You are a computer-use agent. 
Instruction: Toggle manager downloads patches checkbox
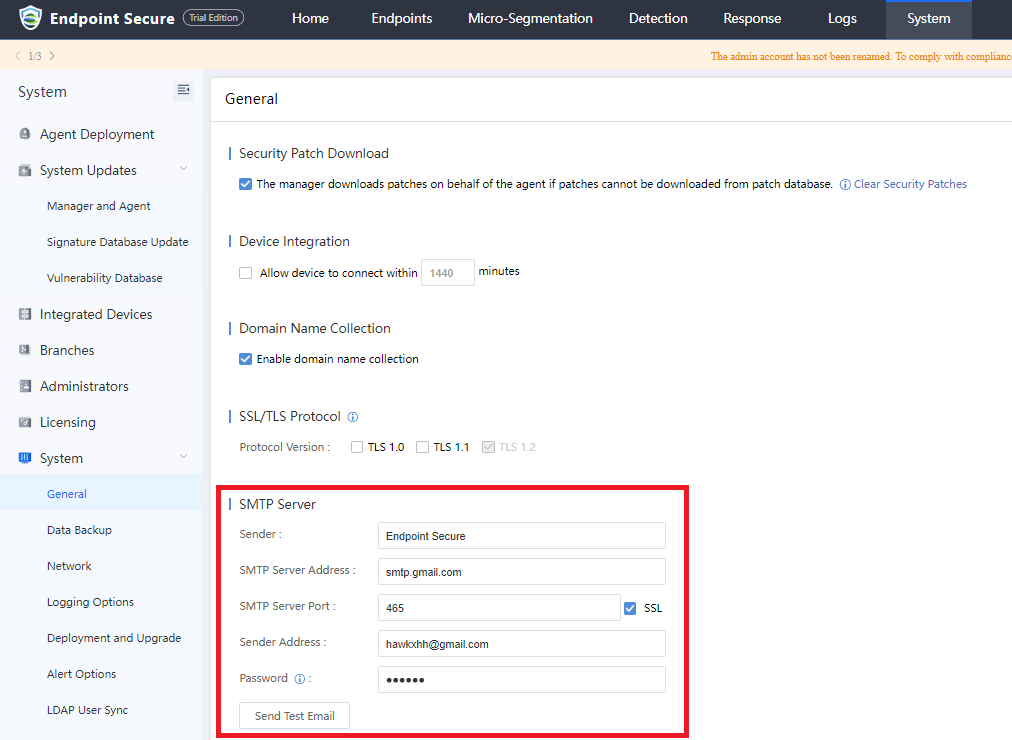[245, 184]
